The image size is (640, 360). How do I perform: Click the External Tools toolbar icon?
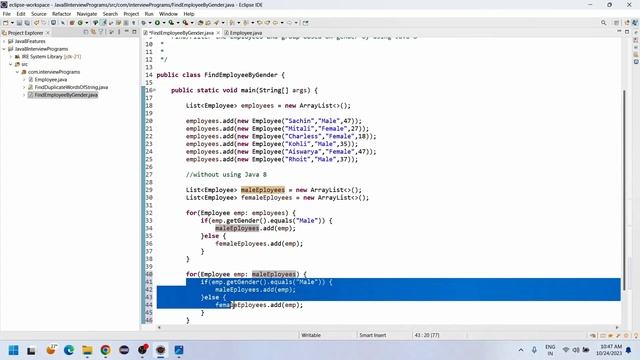[185, 23]
